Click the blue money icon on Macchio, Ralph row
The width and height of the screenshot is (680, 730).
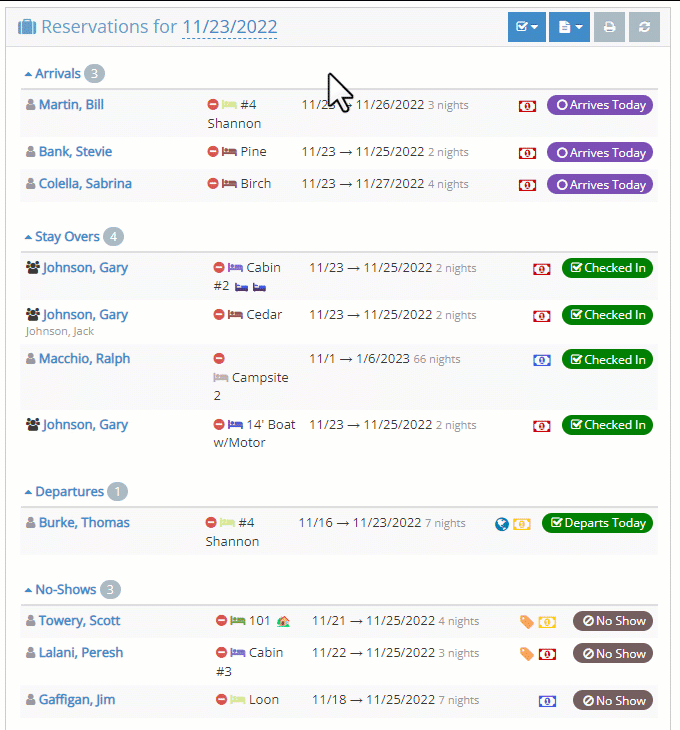(541, 360)
